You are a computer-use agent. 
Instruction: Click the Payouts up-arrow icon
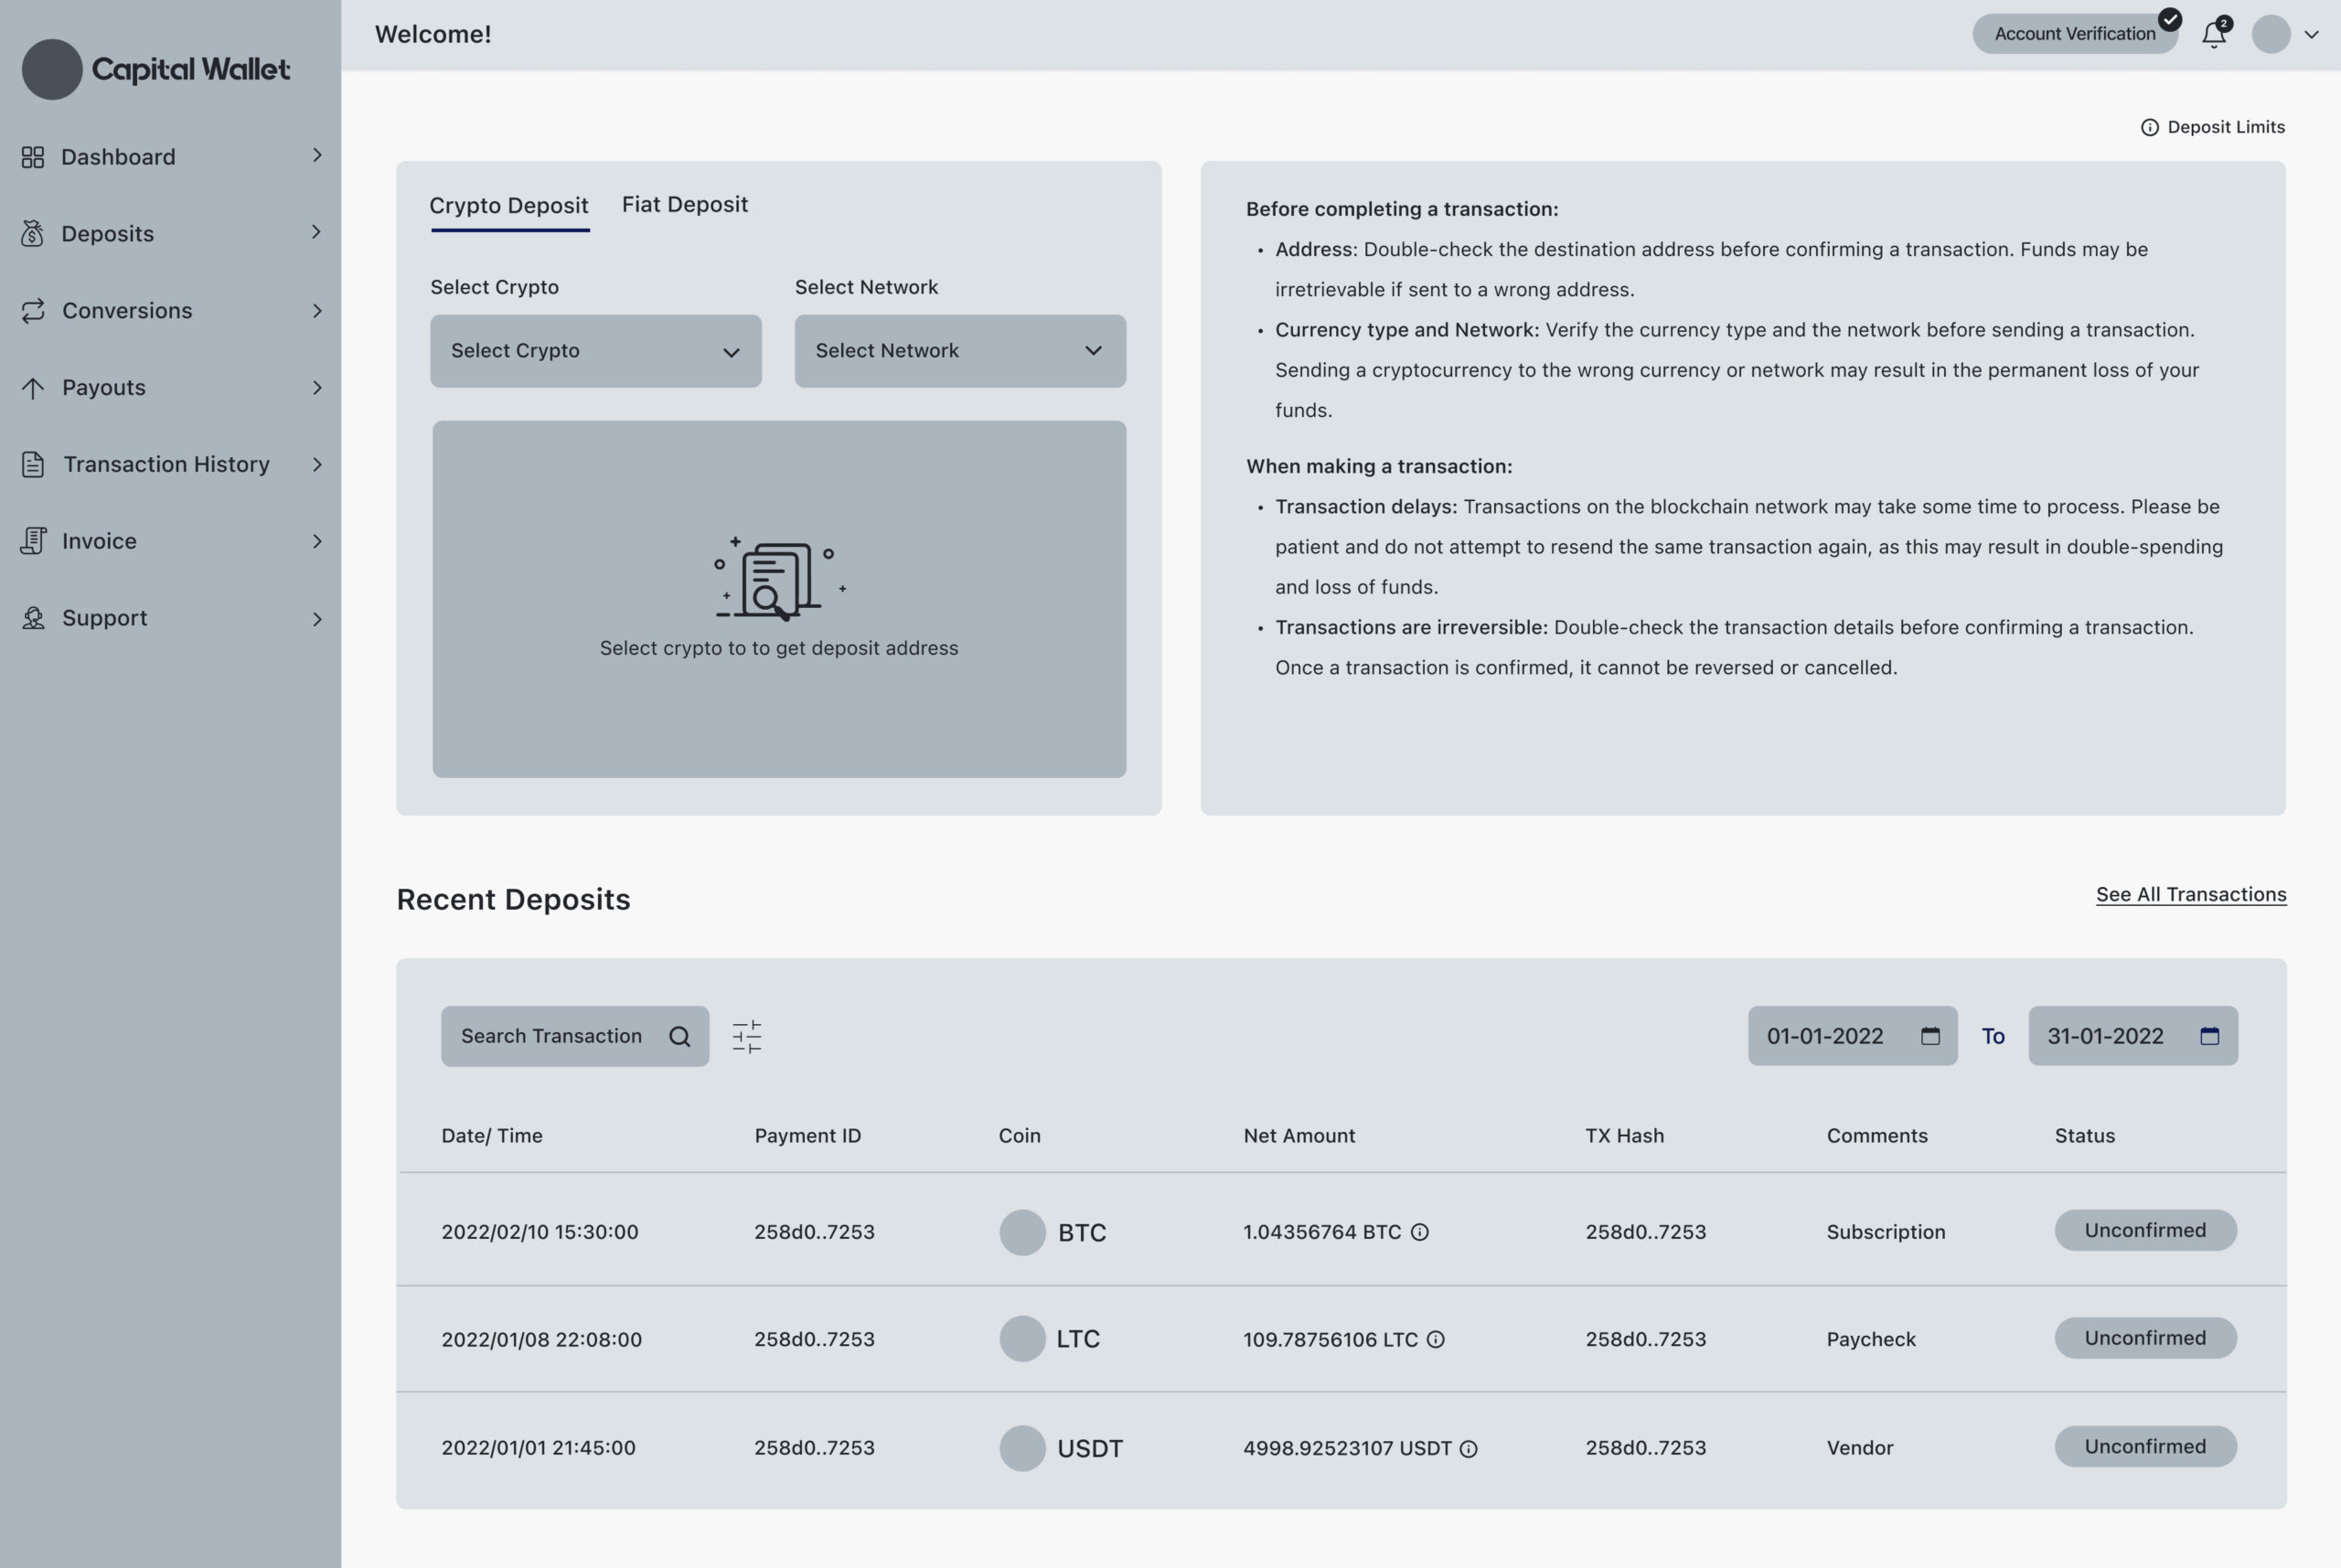point(33,387)
